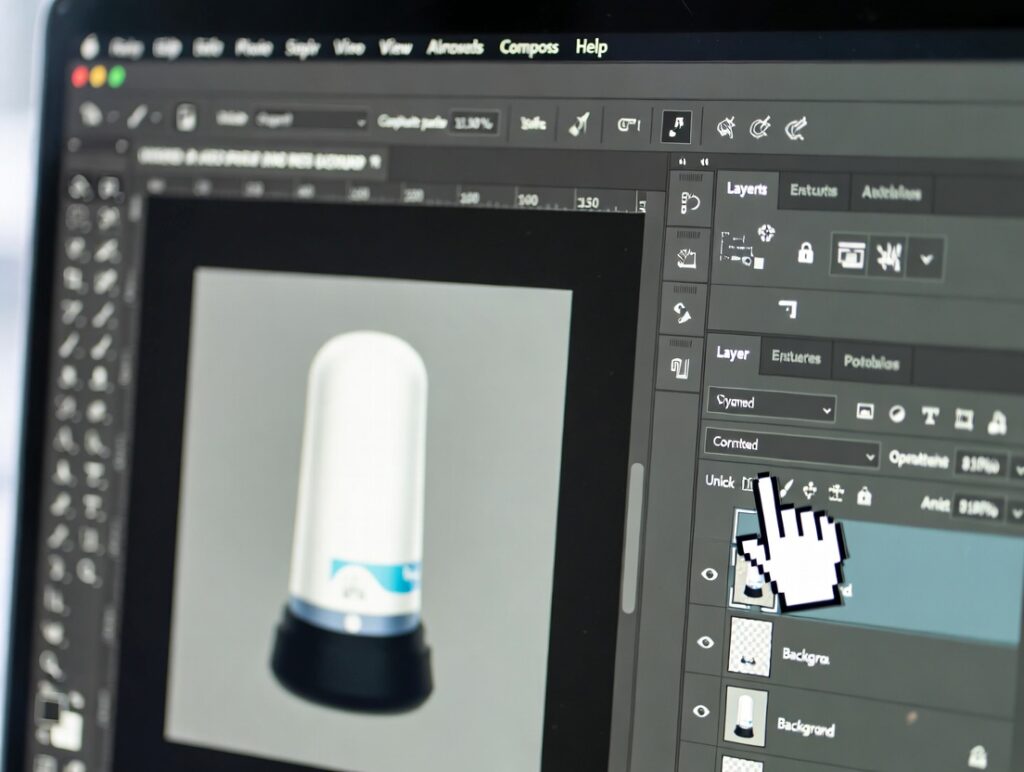Open the Corrited blend mode dropdown
This screenshot has width=1024, height=772.
[791, 447]
